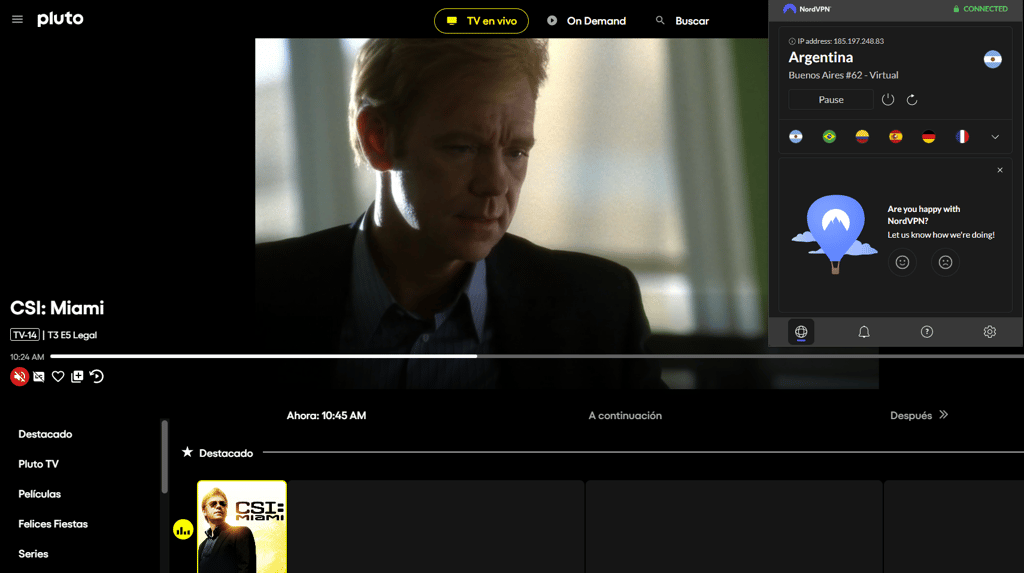Open NordVPN globe tab
This screenshot has width=1024, height=573.
coord(801,332)
